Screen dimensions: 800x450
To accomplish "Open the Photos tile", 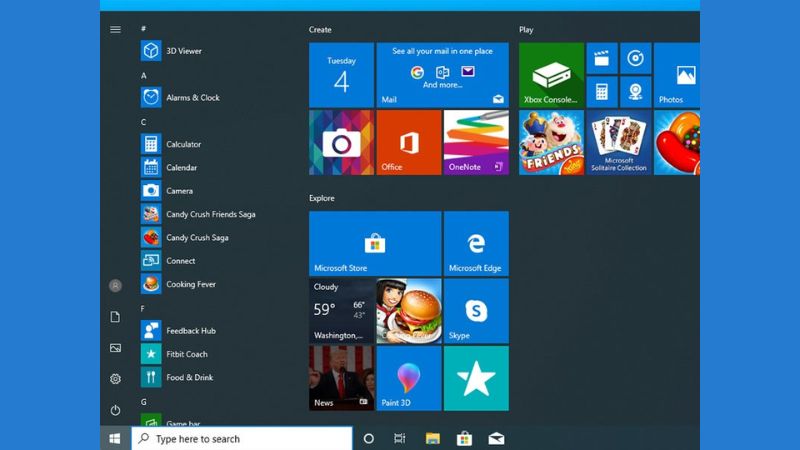I will coord(677,75).
